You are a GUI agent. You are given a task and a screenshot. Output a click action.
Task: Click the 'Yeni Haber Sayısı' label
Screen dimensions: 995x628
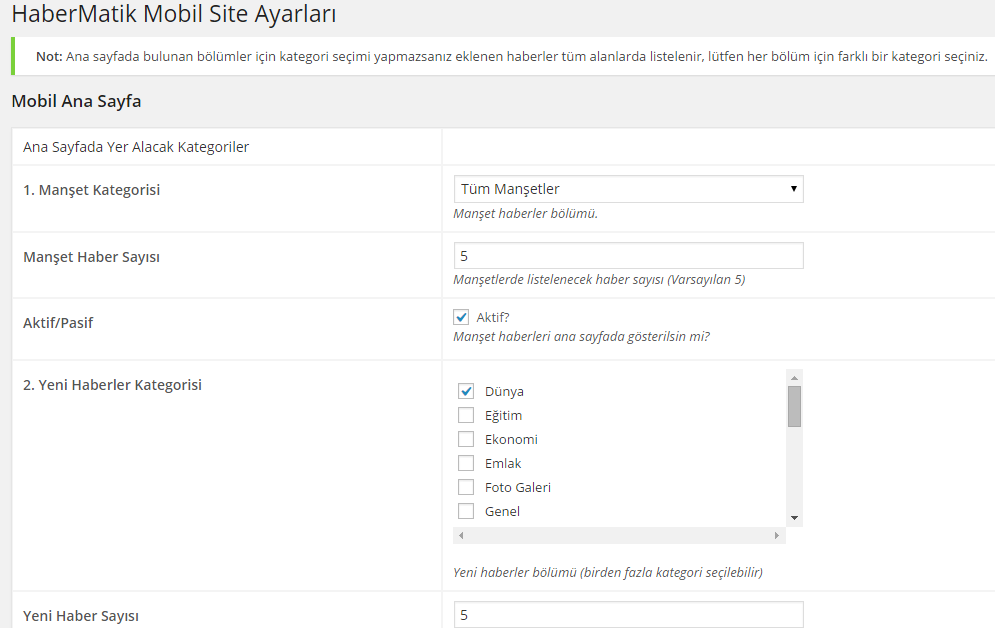click(x=81, y=616)
